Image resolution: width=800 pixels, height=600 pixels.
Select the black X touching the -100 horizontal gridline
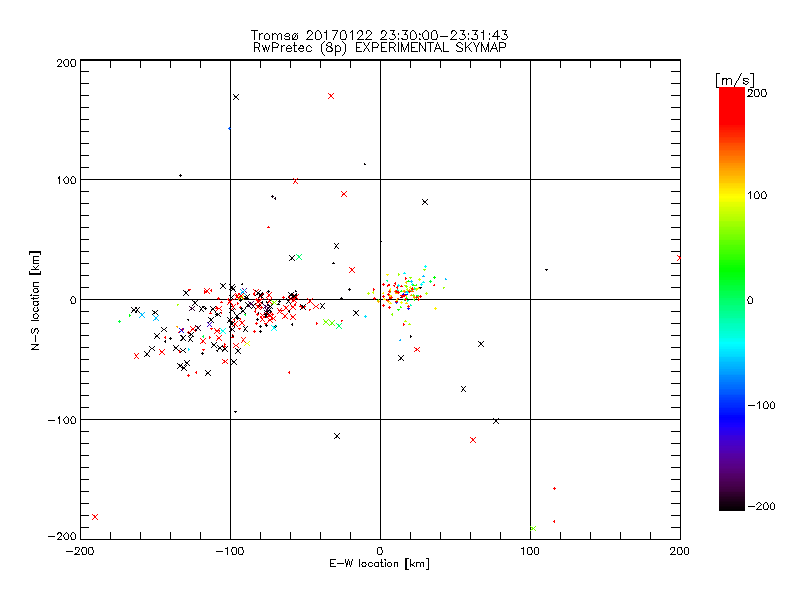495,421
